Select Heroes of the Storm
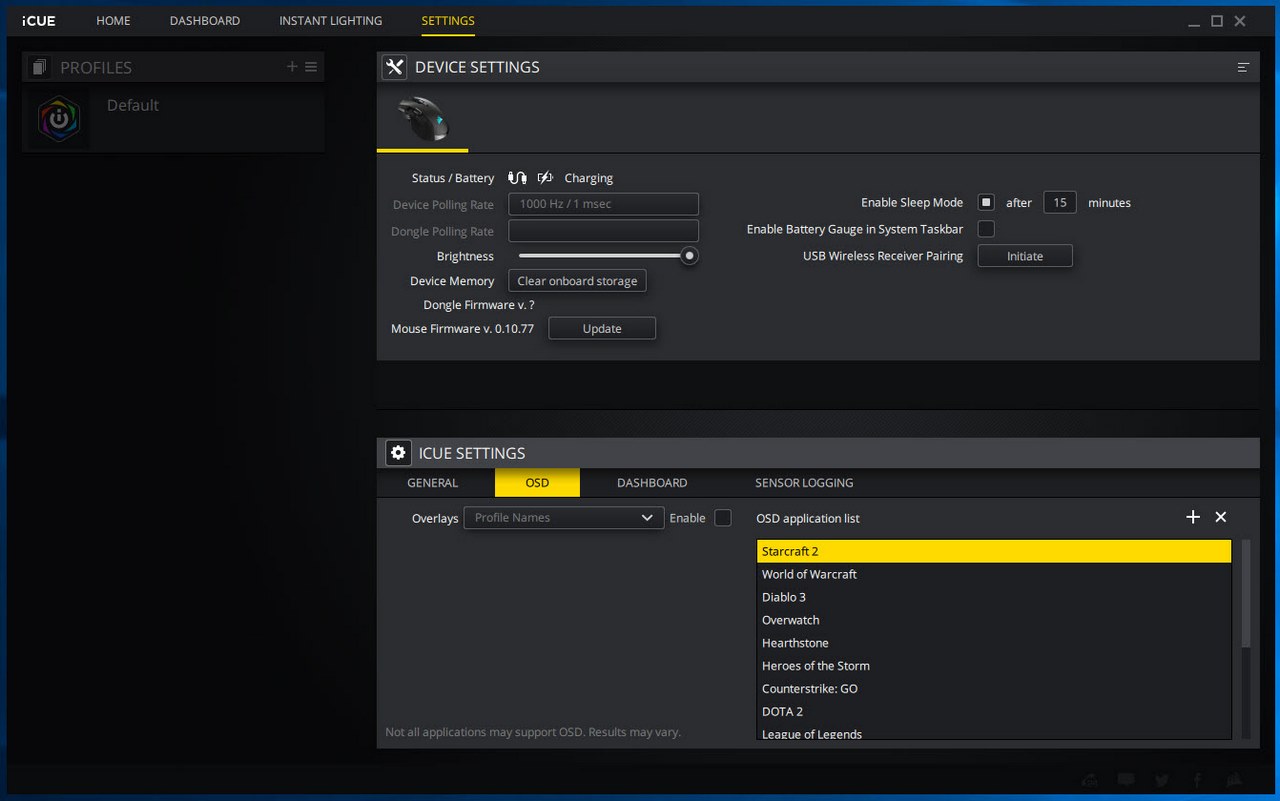Viewport: 1280px width, 801px height. (x=994, y=666)
